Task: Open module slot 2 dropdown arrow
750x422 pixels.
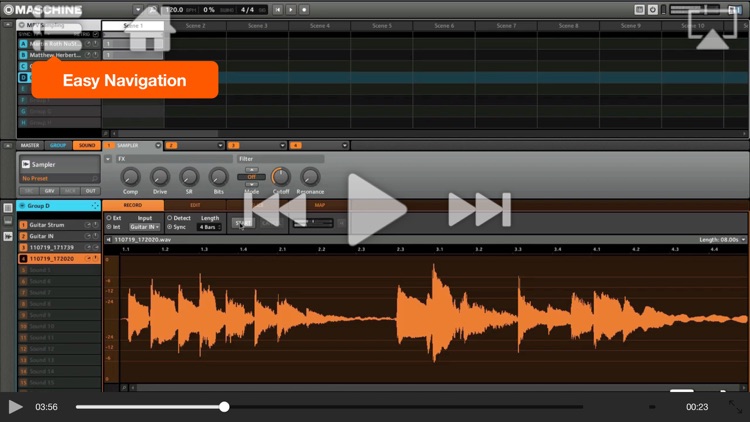Action: (220, 145)
